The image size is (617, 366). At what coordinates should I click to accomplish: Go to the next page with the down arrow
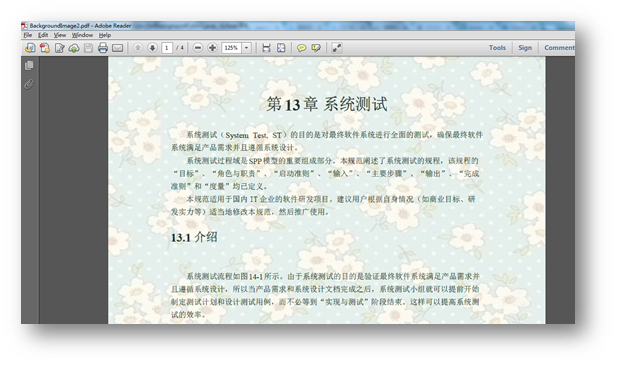pyautogui.click(x=152, y=48)
